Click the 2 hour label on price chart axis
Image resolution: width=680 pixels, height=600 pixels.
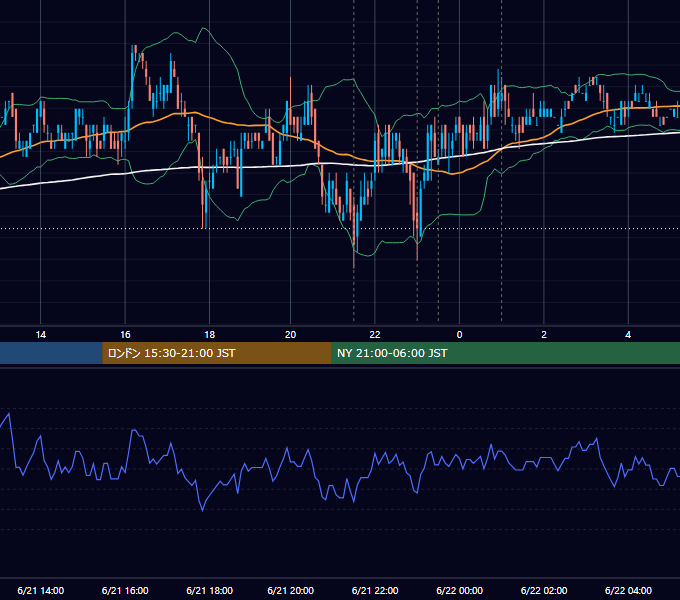[x=544, y=335]
